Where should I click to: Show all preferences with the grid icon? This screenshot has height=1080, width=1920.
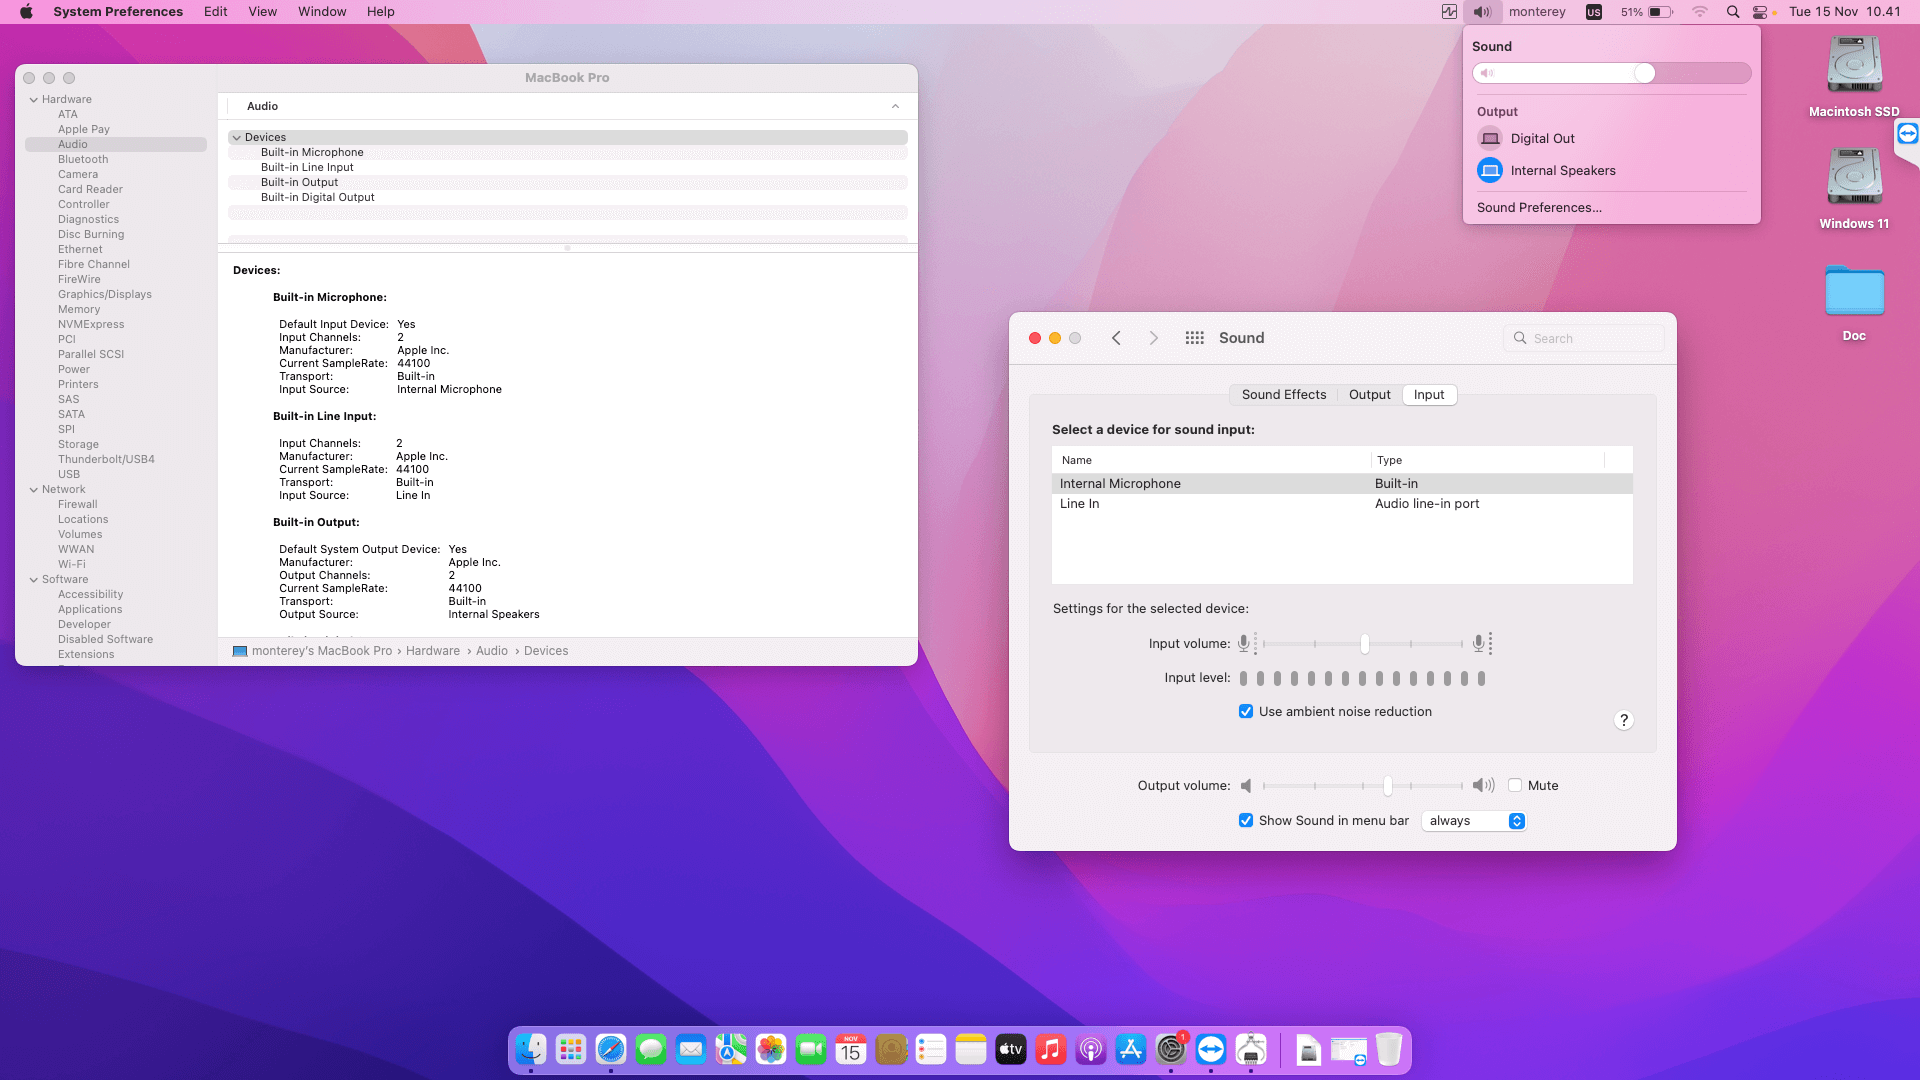pos(1194,338)
